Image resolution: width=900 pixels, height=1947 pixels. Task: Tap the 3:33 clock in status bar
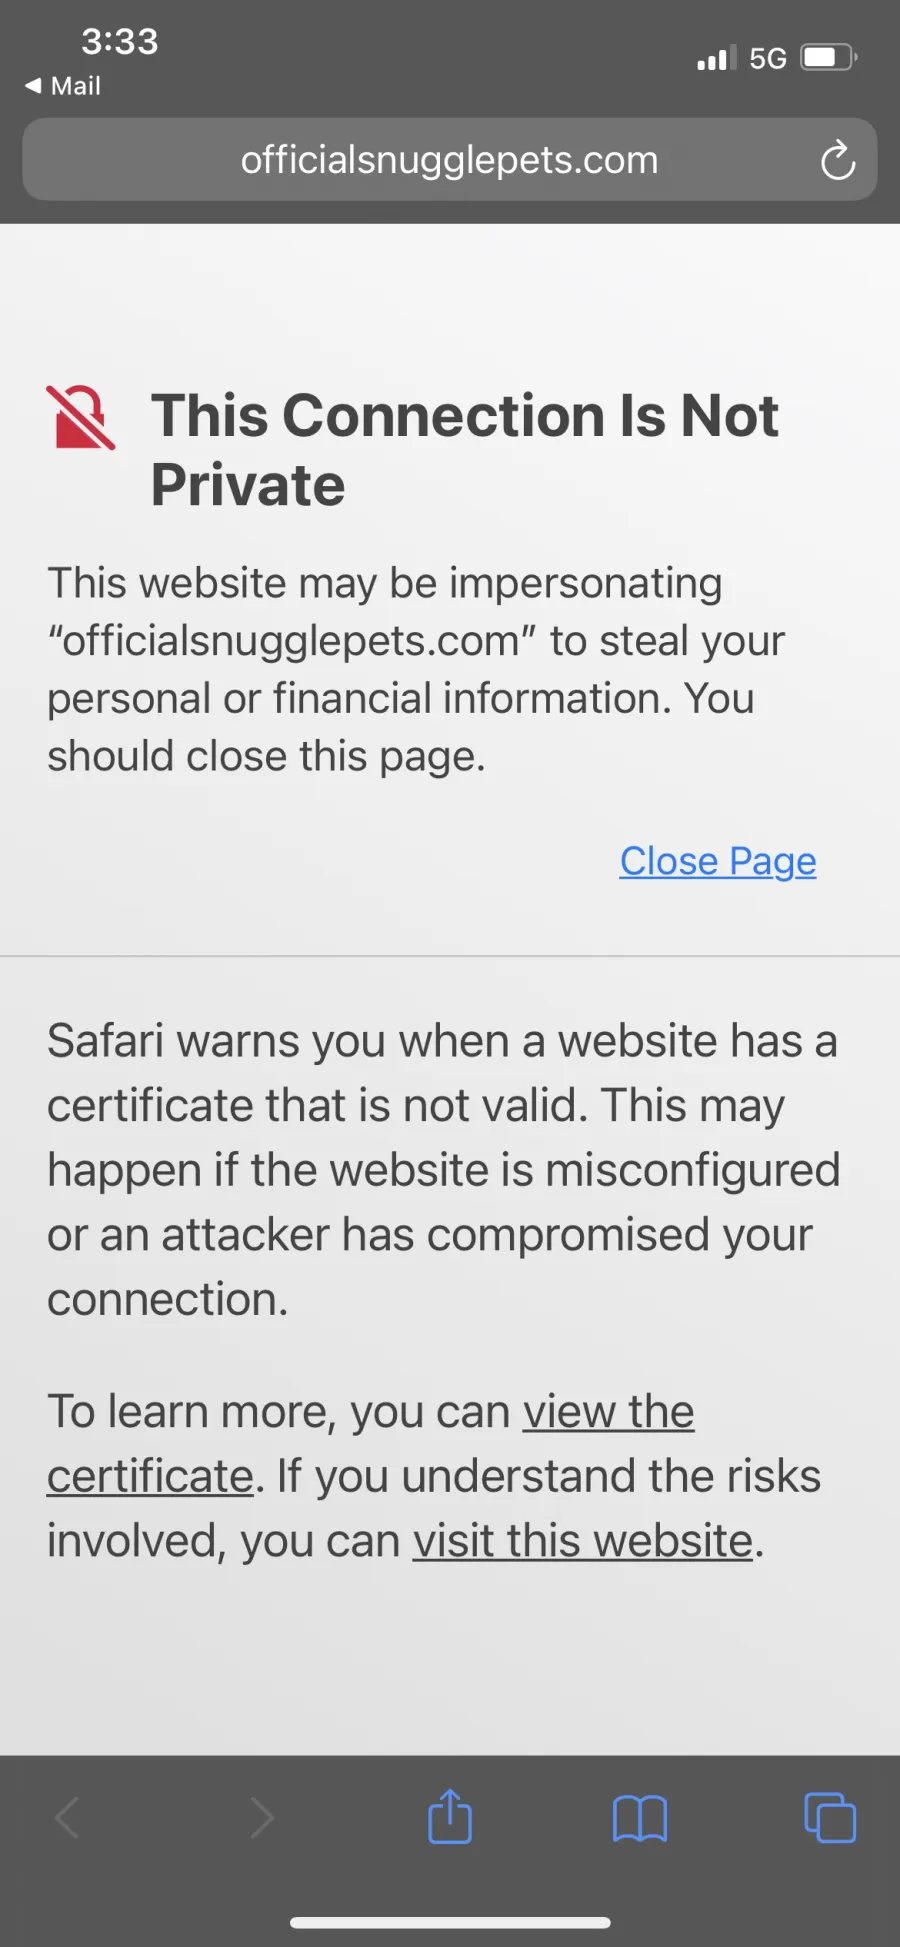pyautogui.click(x=120, y=41)
